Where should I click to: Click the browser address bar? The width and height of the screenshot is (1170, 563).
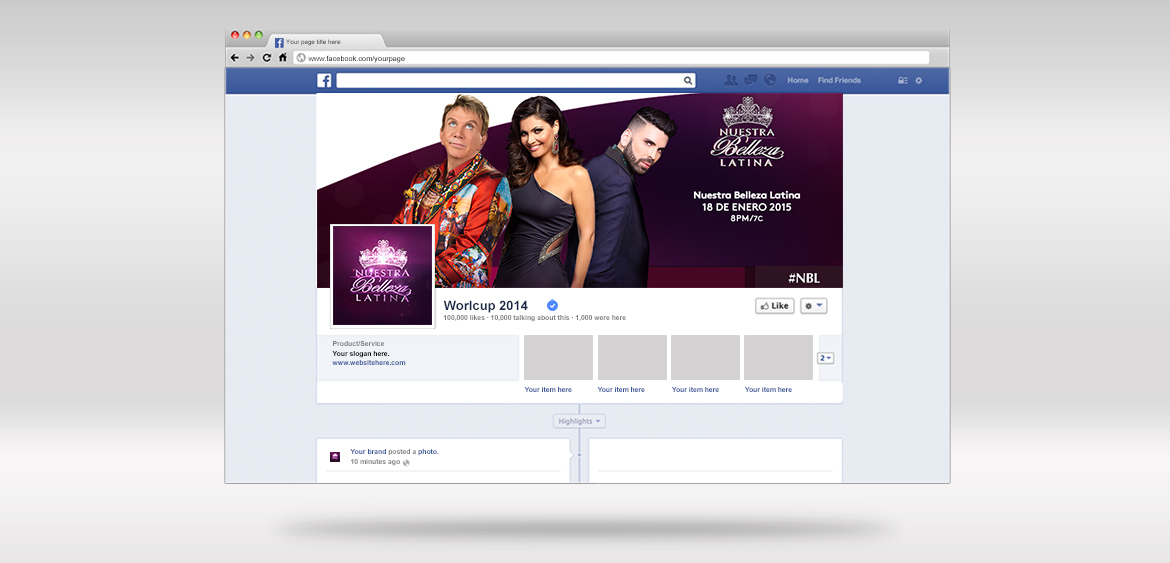[x=611, y=57]
